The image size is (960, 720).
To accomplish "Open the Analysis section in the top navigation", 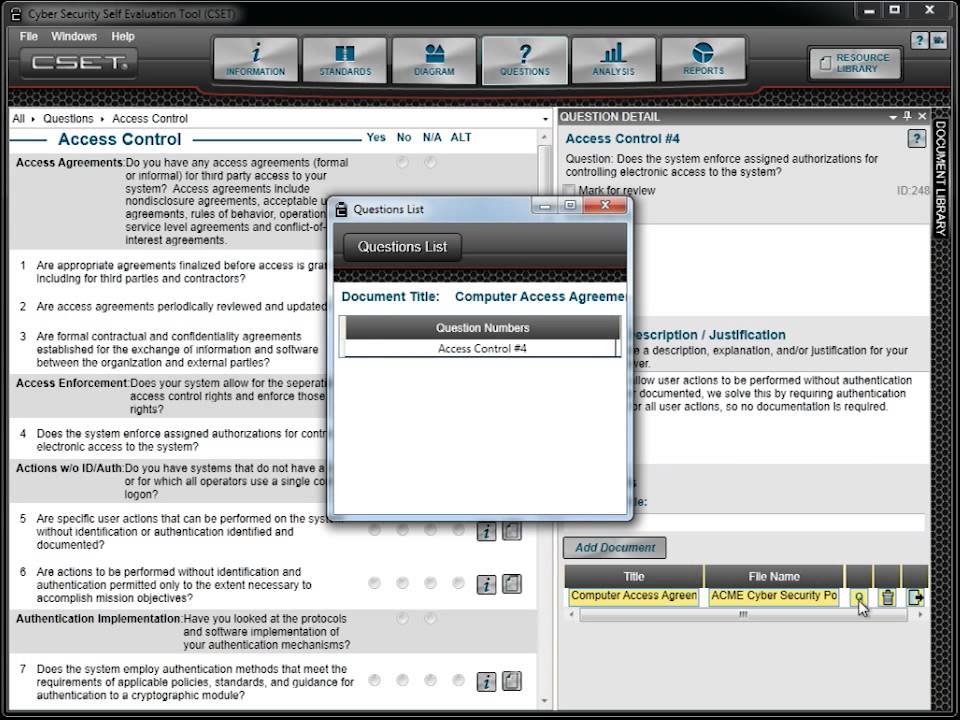I will coord(613,59).
